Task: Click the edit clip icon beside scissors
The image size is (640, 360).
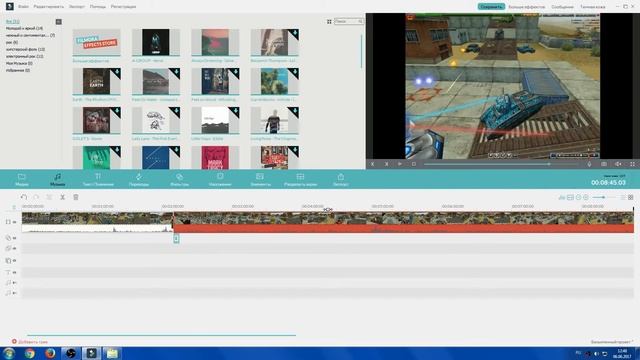Action: point(49,197)
